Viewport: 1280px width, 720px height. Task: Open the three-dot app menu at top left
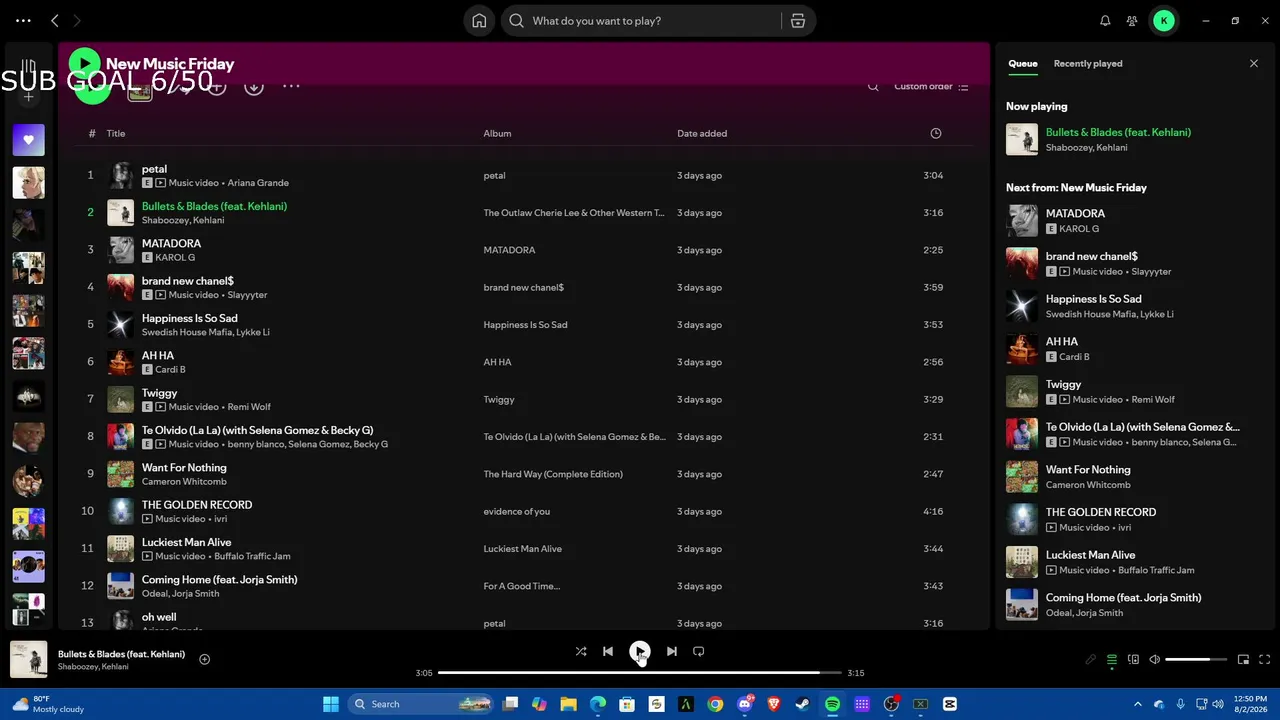tap(23, 21)
